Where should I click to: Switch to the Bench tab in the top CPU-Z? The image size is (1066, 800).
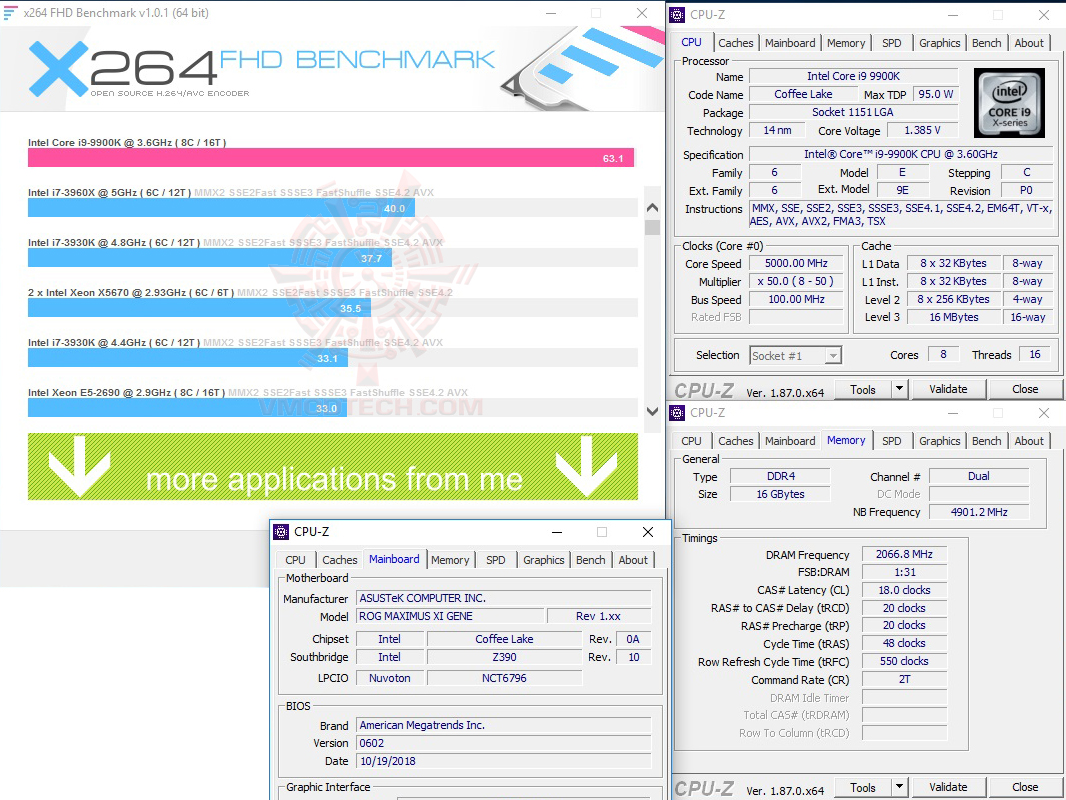tap(986, 43)
